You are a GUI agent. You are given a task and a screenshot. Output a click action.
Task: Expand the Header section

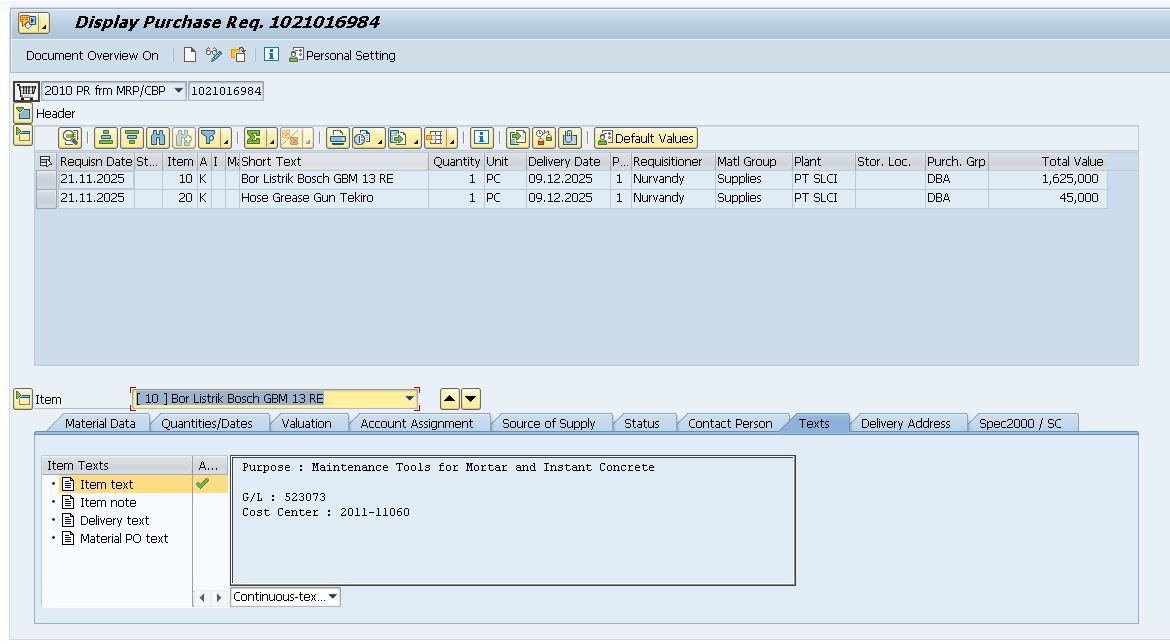coord(23,114)
